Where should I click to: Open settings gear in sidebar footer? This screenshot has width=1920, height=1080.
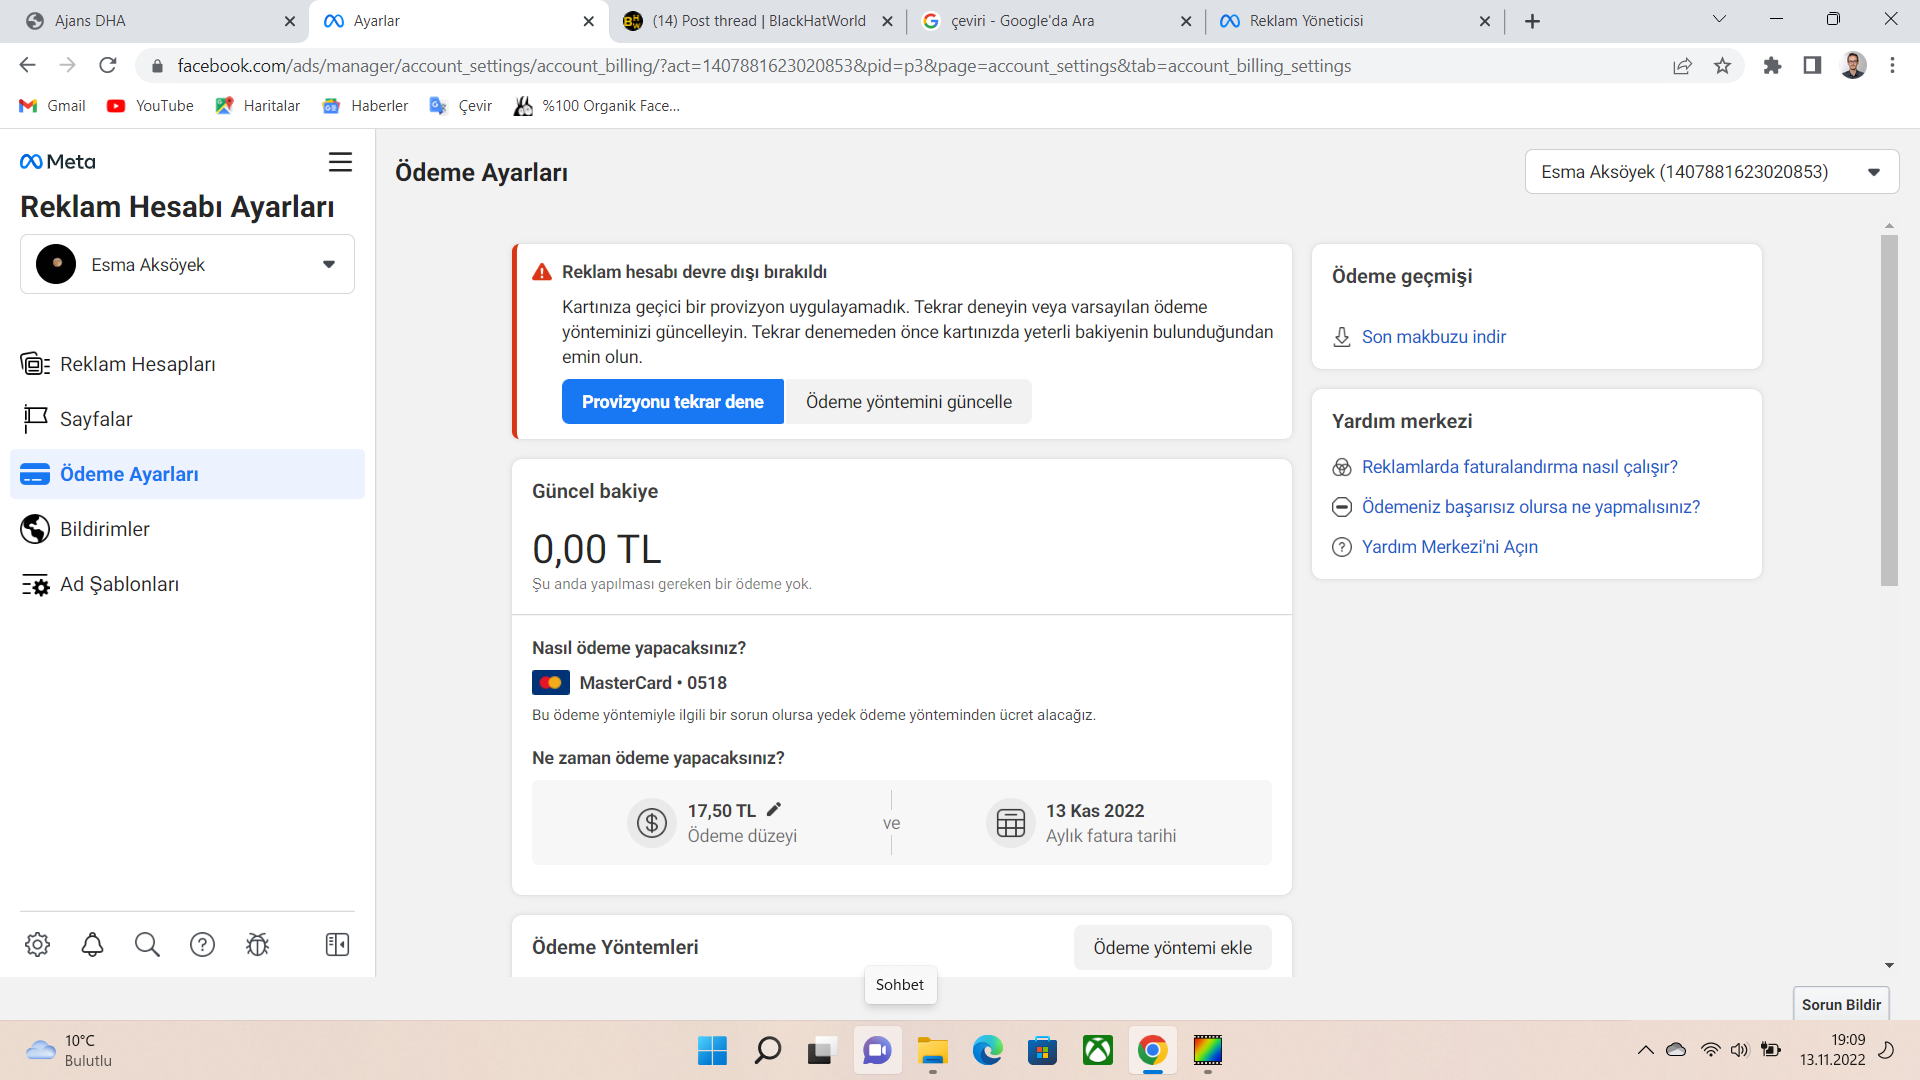[x=38, y=944]
